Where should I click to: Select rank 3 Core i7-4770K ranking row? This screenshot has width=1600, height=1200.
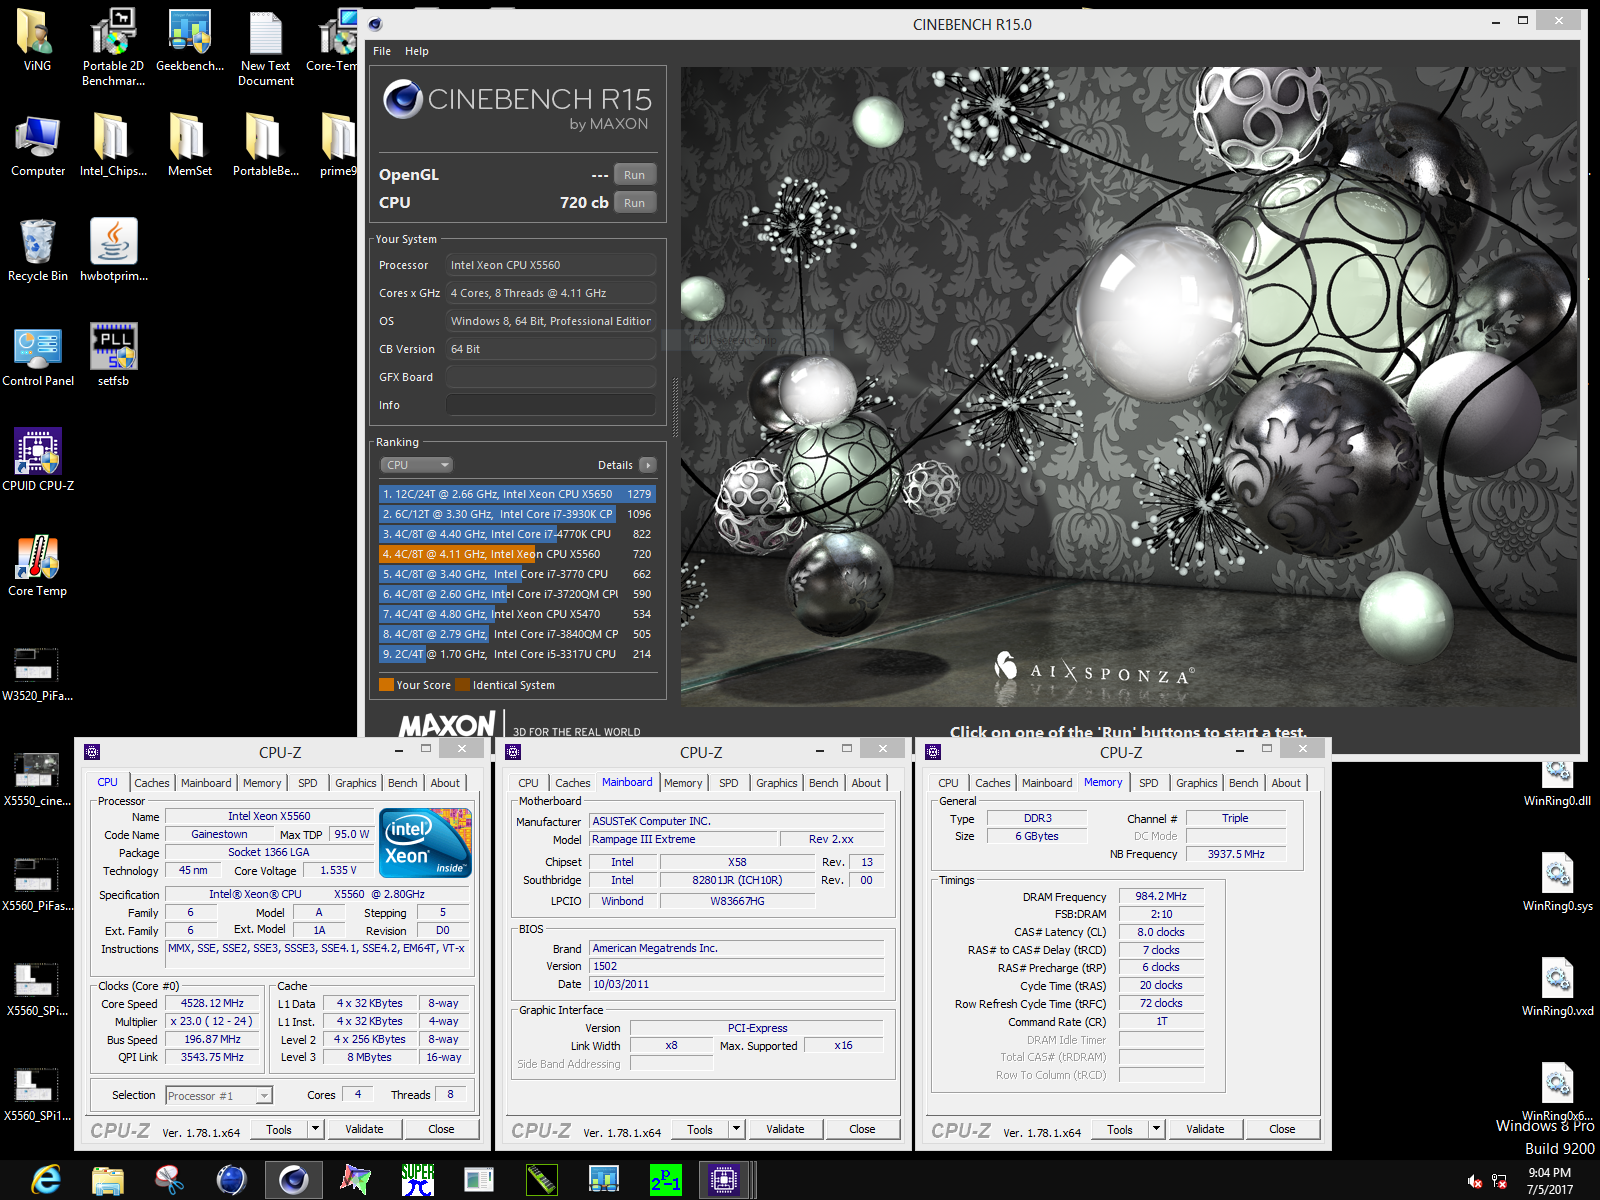(x=517, y=534)
